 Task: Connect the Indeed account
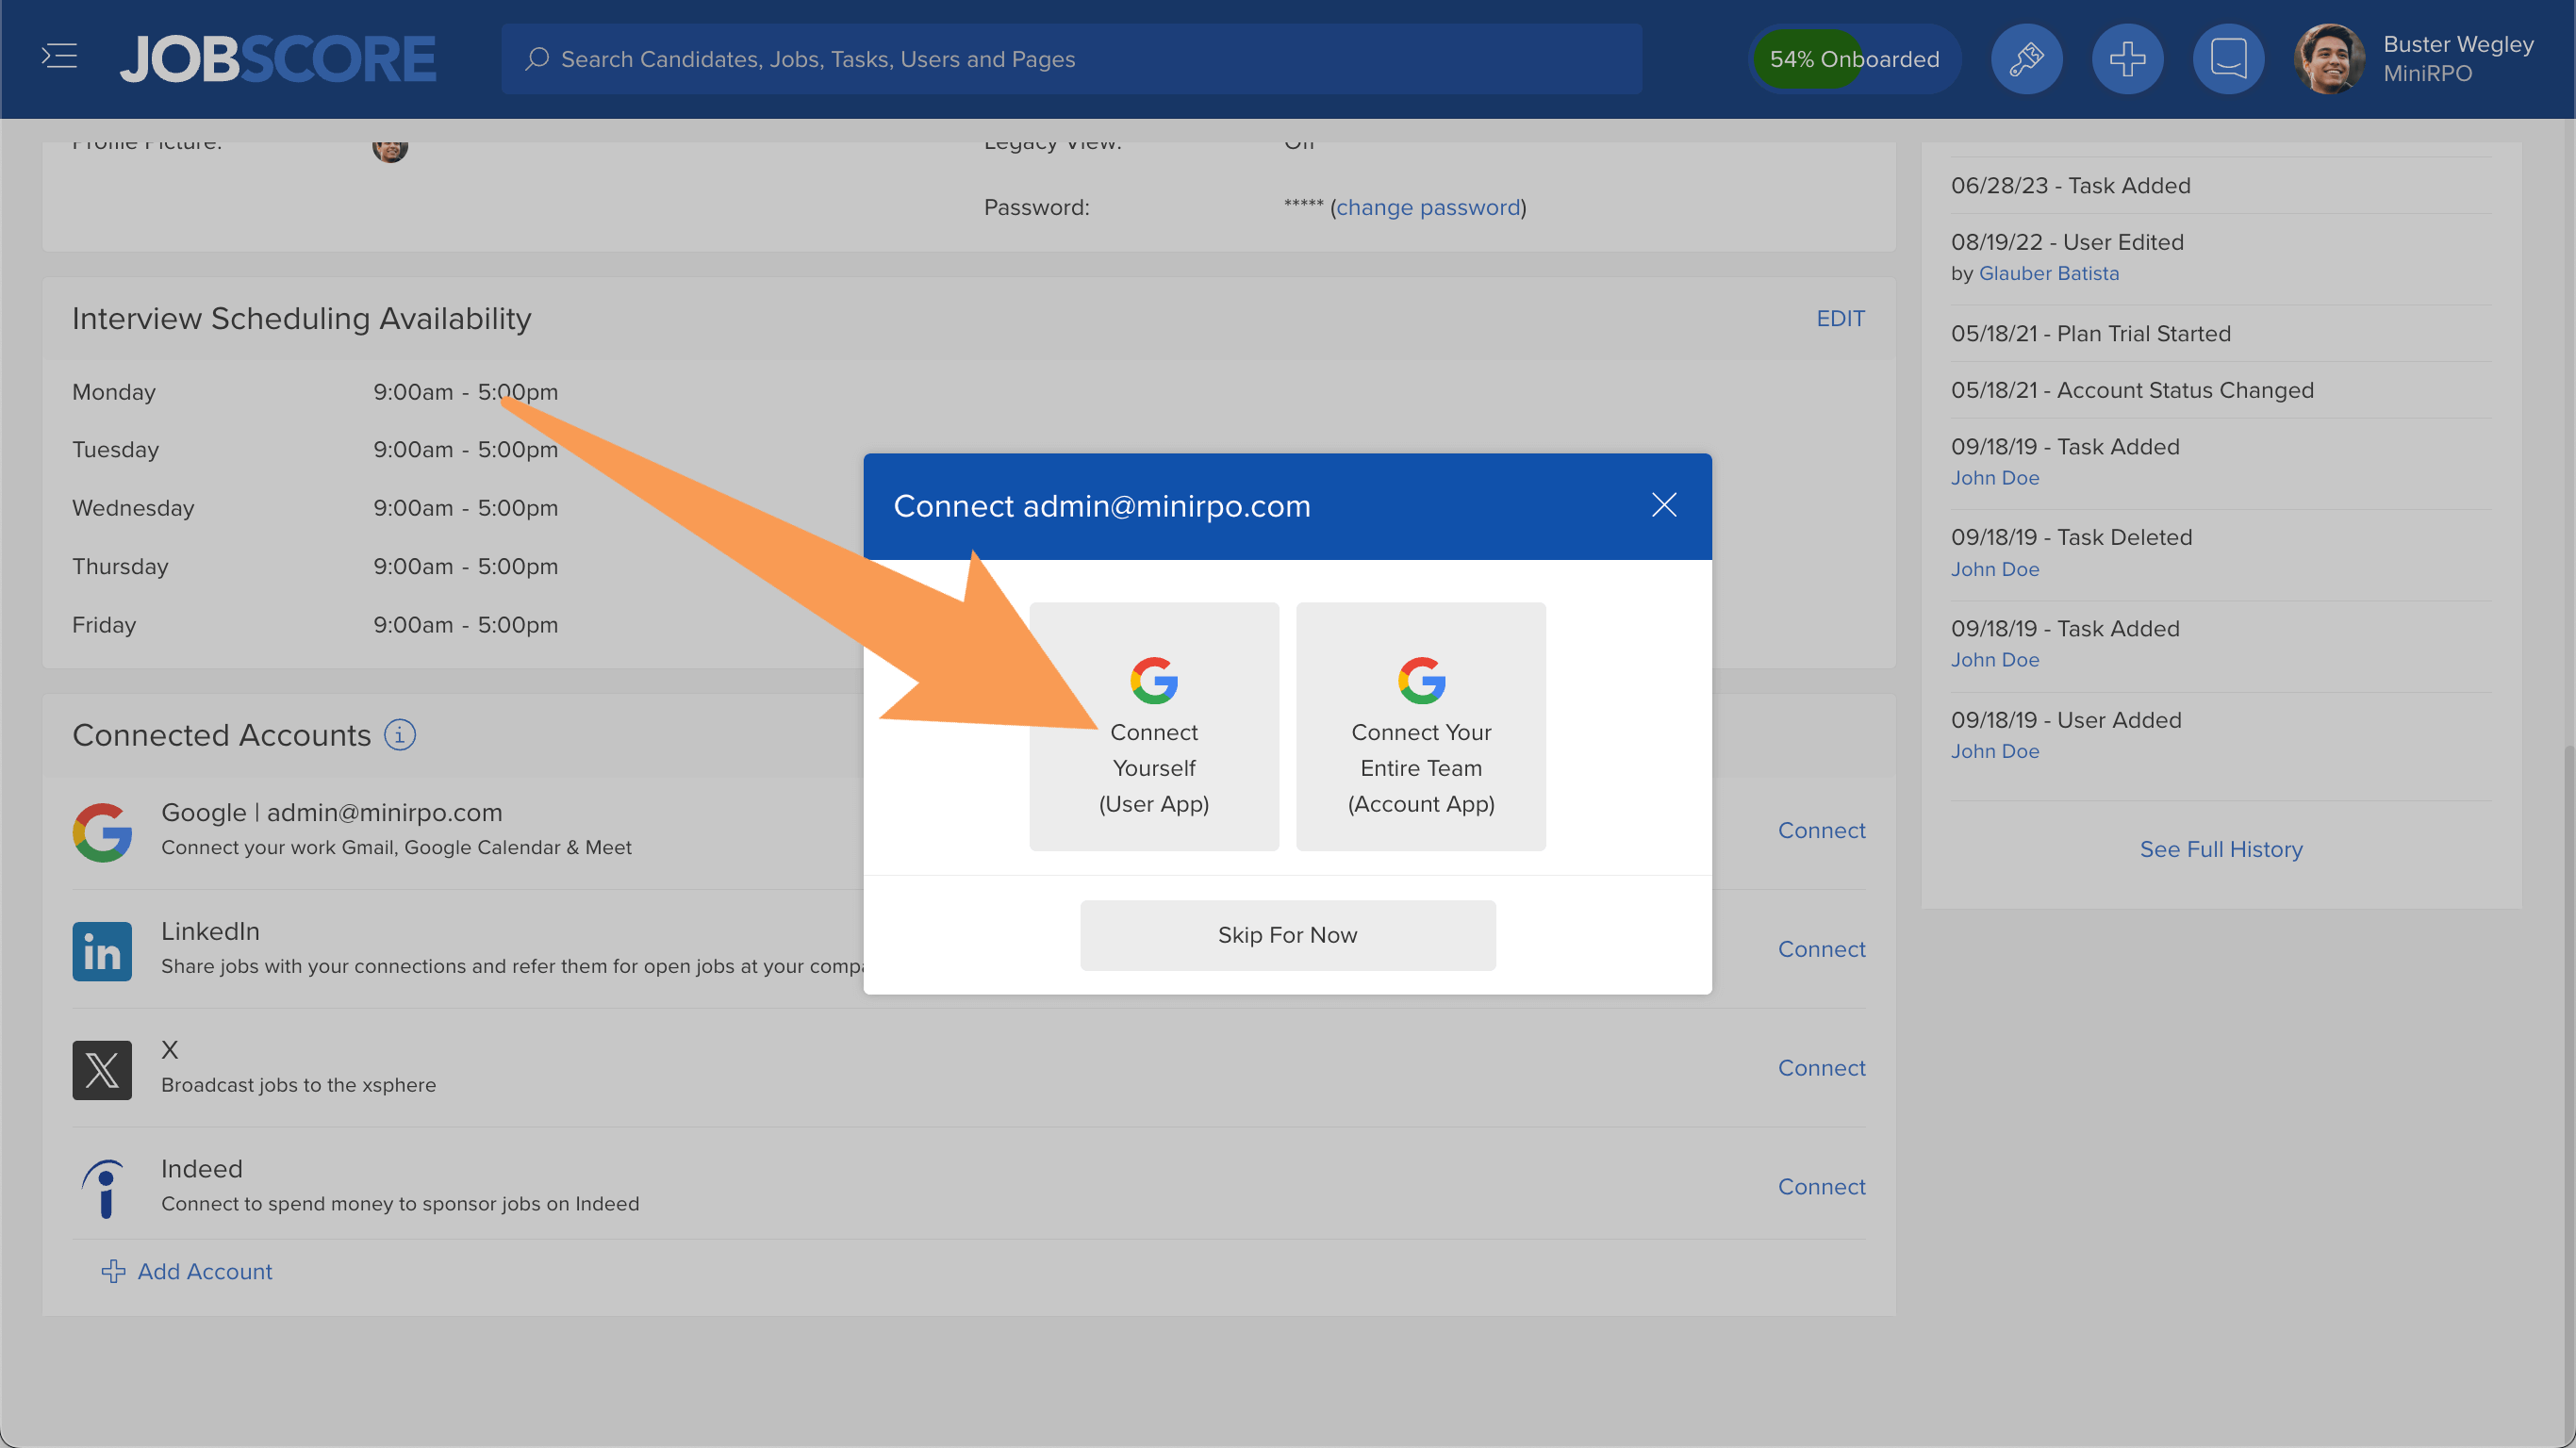coord(1821,1187)
